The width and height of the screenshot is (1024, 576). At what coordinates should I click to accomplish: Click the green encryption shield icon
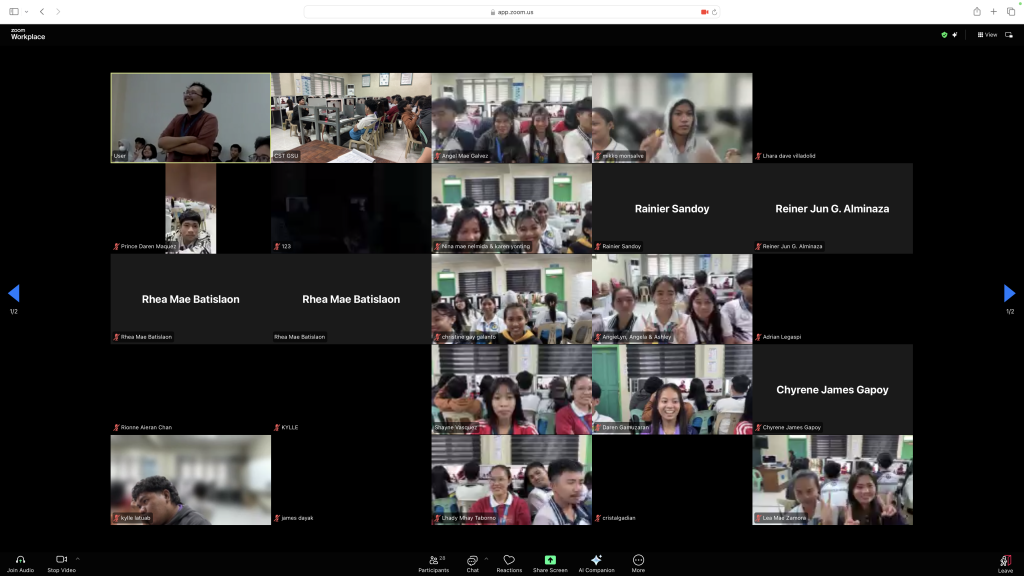pyautogui.click(x=944, y=35)
